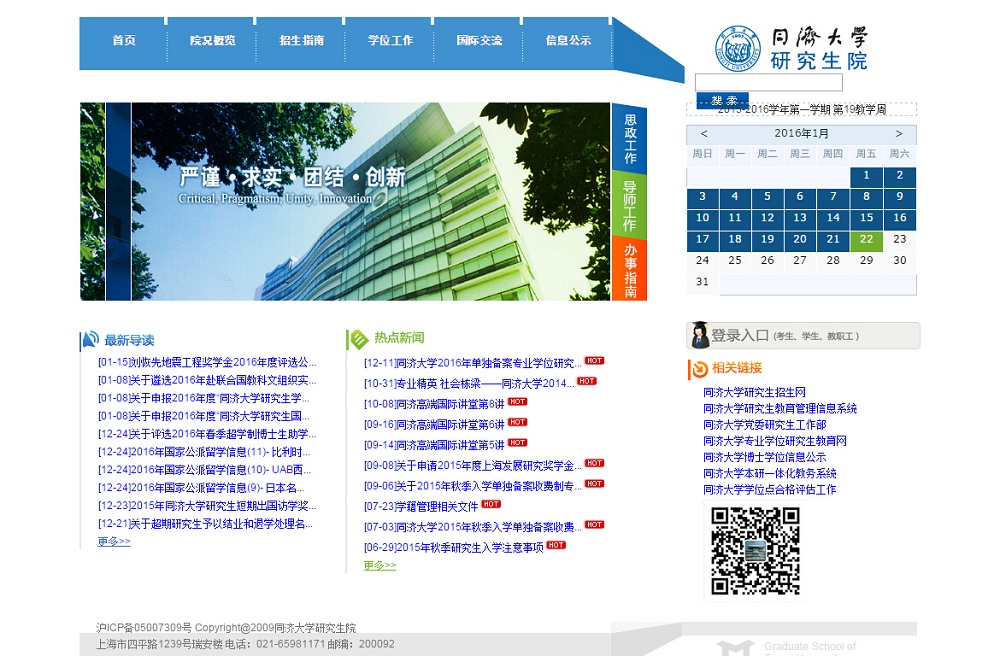This screenshot has width=1000, height=656.
Task: Open 同济大学博士学位信息公示 link
Action: tap(764, 457)
